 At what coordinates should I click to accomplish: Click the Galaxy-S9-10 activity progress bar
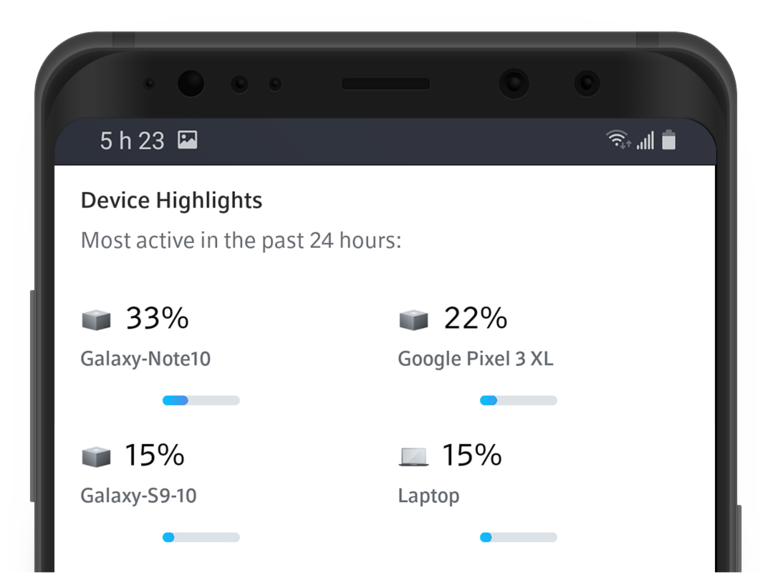coord(201,537)
